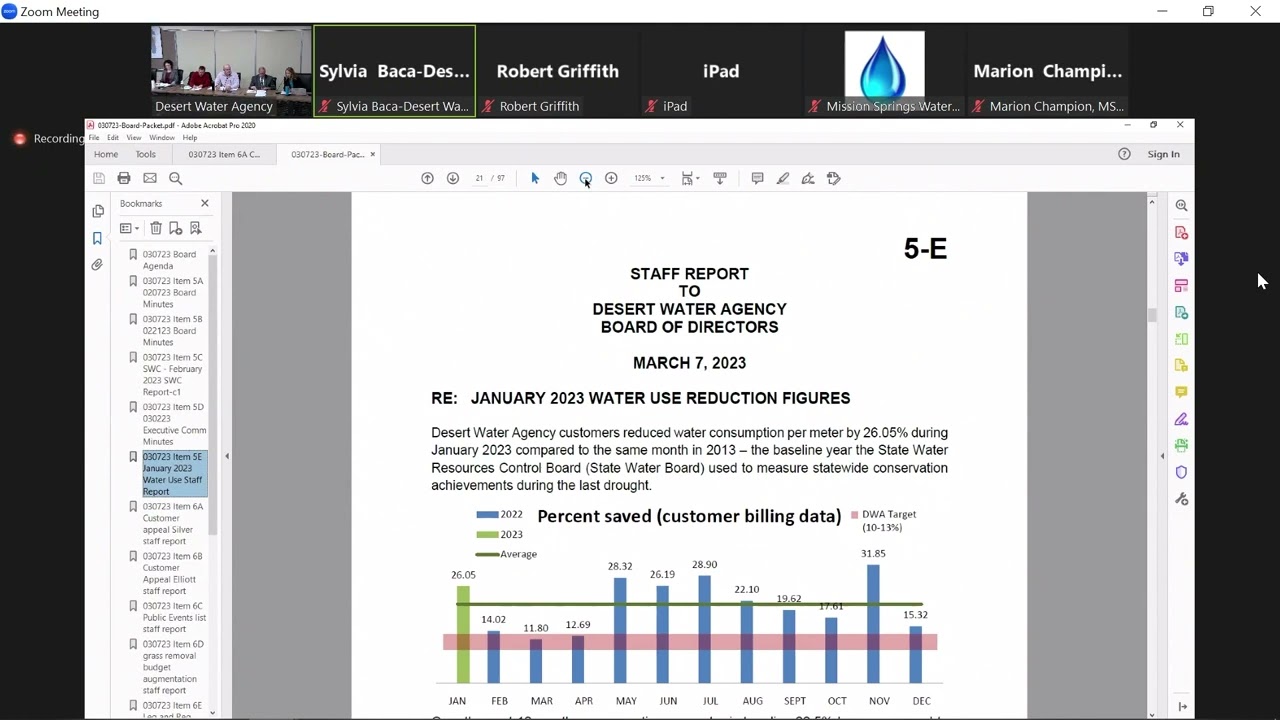Click the stamp tool icon in toolbar
The height and width of the screenshot is (720, 1280).
tap(834, 178)
